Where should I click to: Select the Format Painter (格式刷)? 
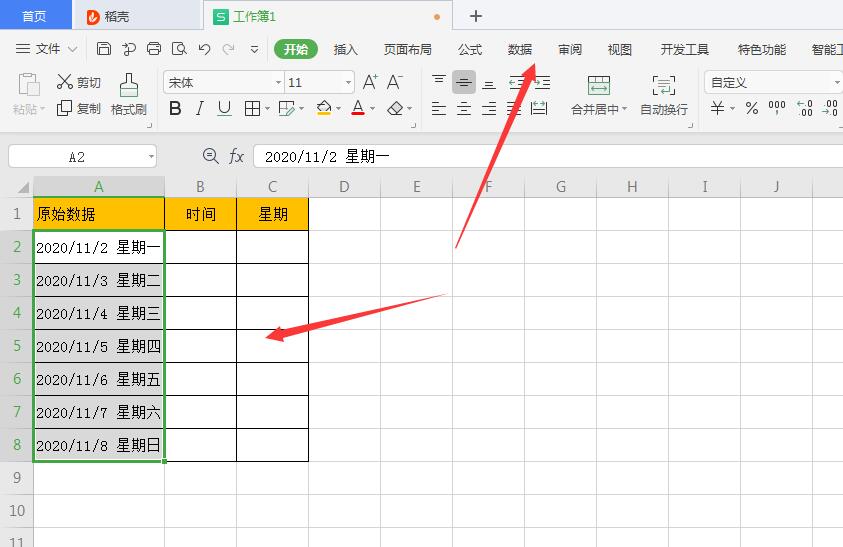(x=128, y=95)
